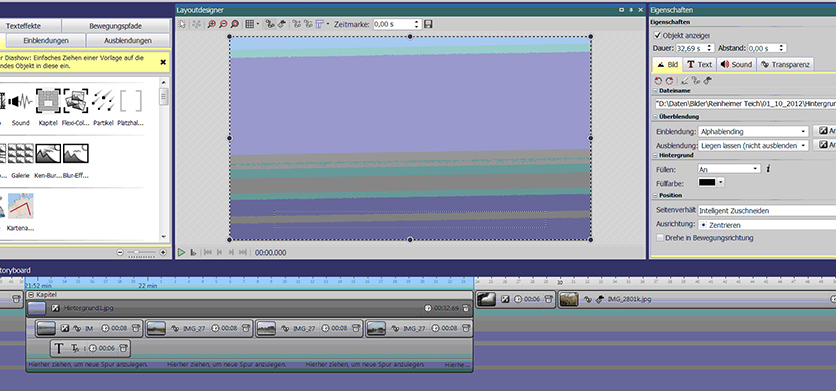Viewport: 836px width, 391px height.
Task: Collapse the Kapitel track in storyboard
Action: tap(31, 294)
